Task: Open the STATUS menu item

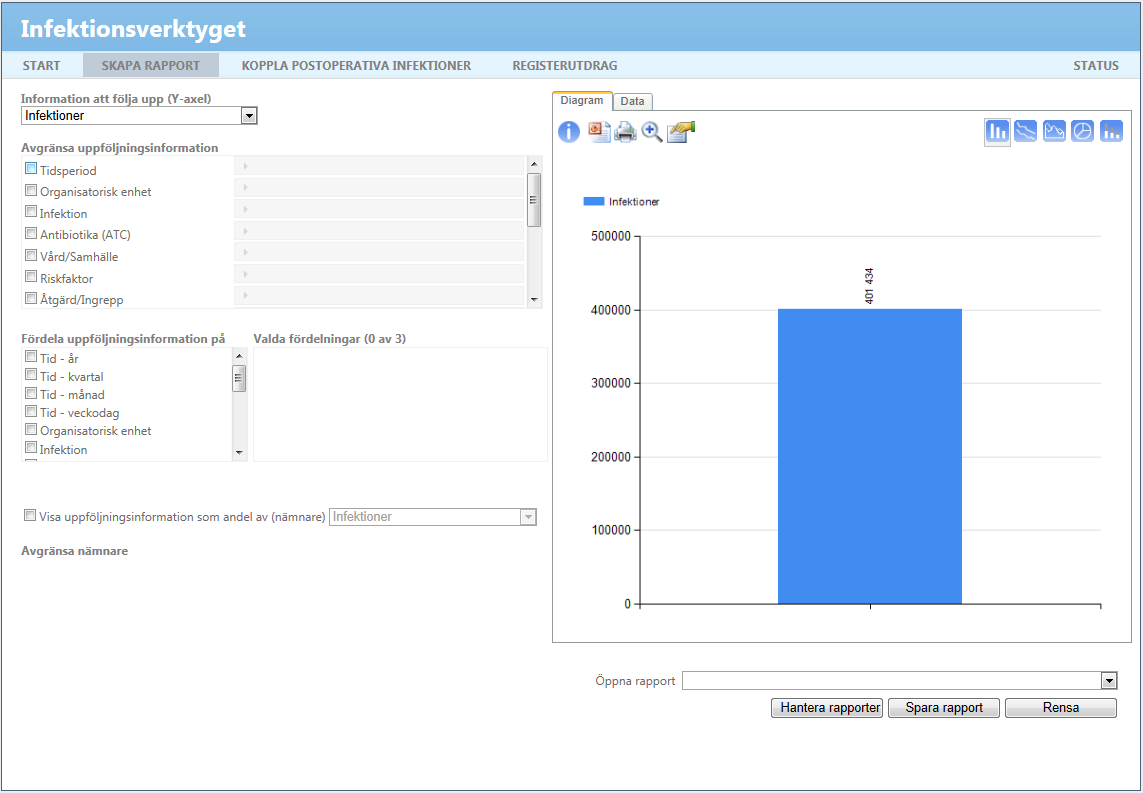Action: pyautogui.click(x=1096, y=66)
